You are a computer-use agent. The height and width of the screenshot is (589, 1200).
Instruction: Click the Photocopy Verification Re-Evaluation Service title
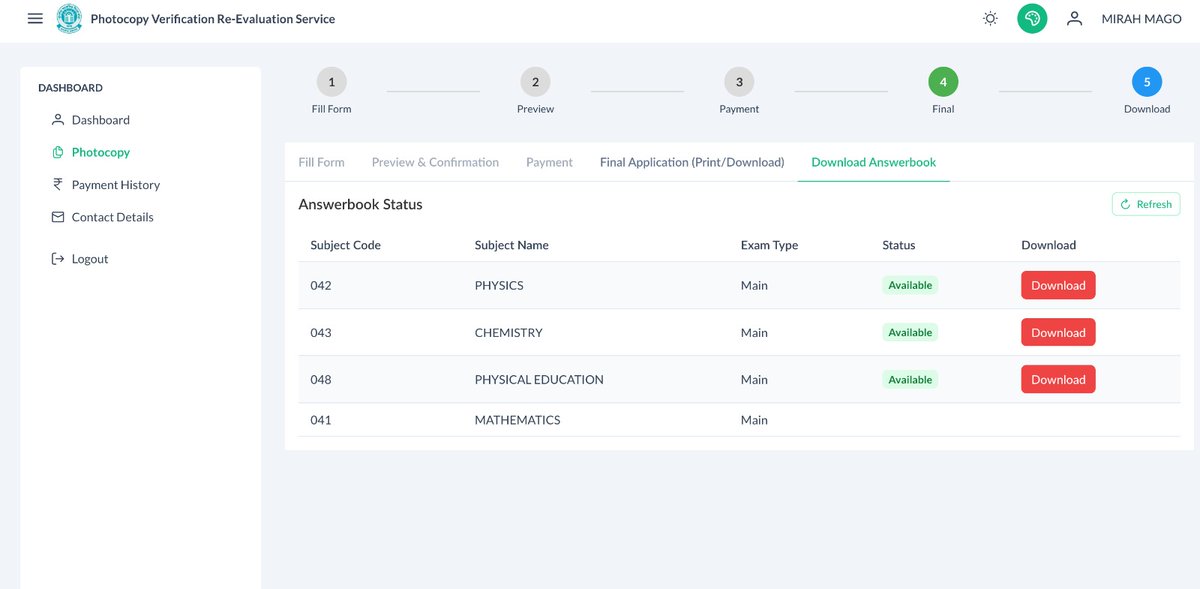coord(213,19)
